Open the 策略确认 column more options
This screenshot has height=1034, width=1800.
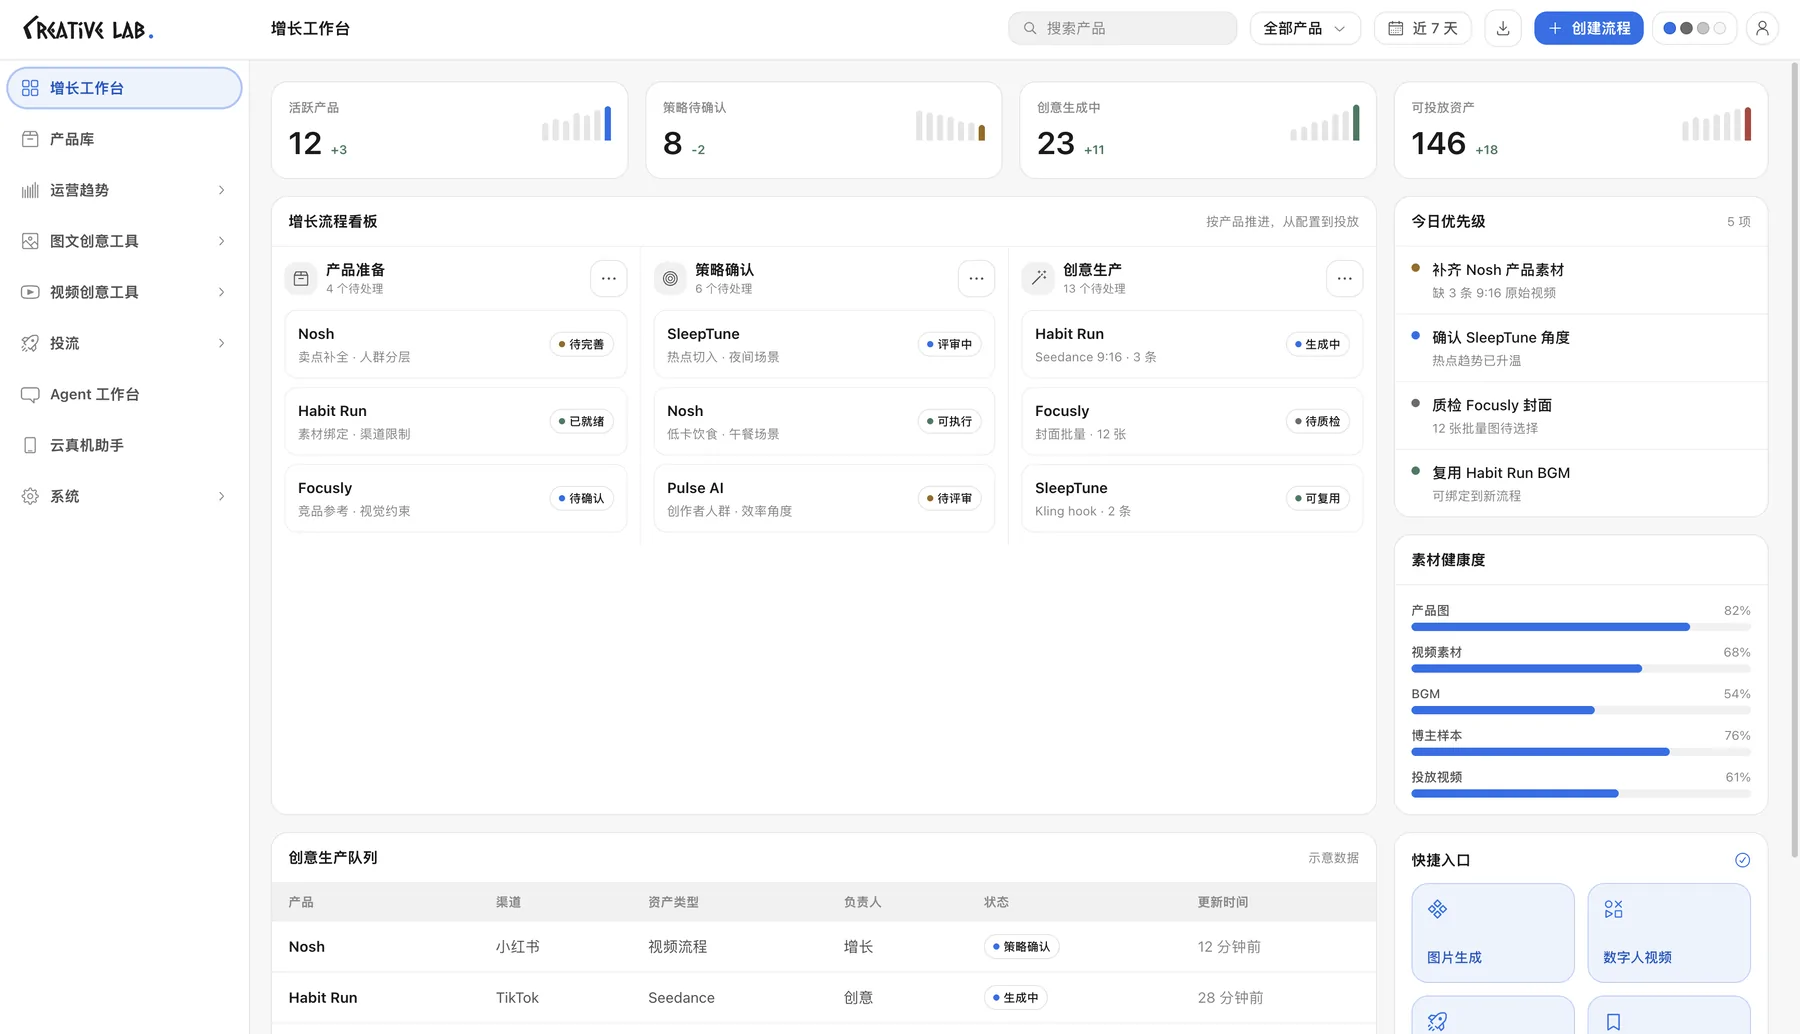tap(977, 278)
